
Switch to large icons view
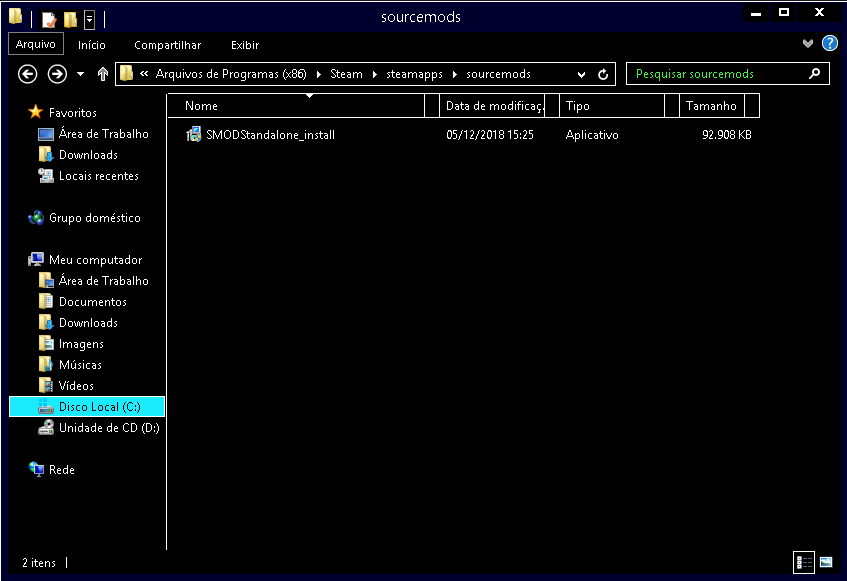[826, 562]
